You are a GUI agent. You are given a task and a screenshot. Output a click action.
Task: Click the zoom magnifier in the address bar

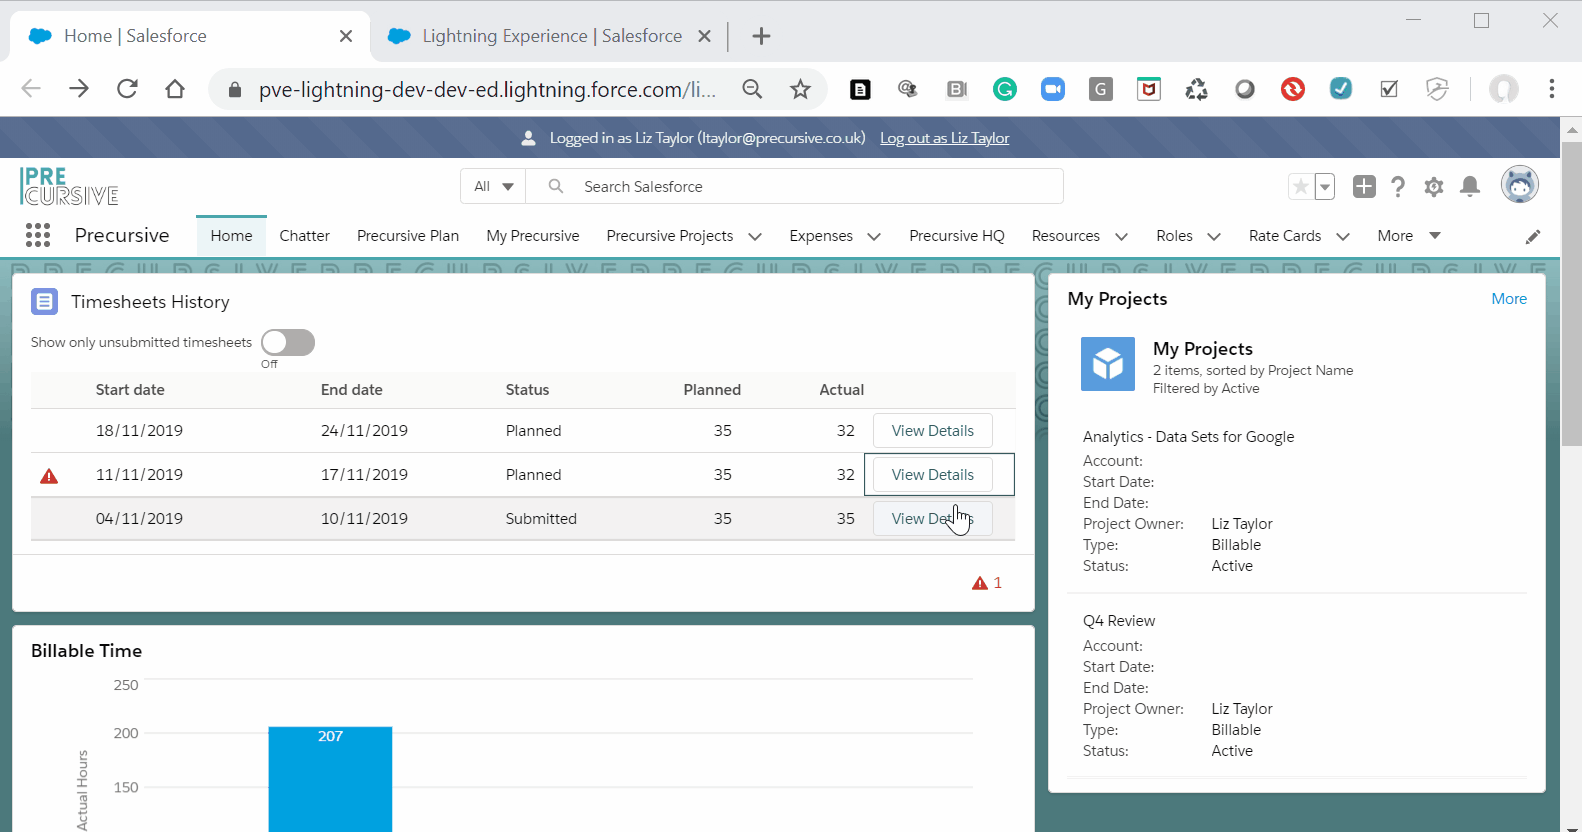click(x=752, y=89)
